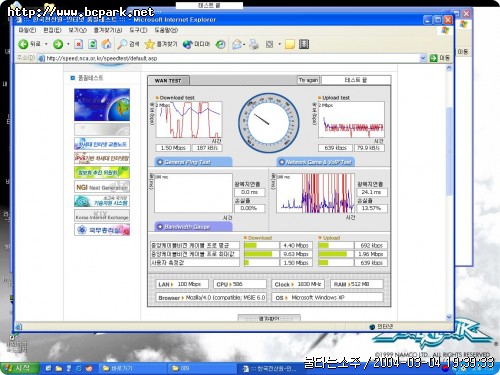Click the Try again button
500x375 pixels.
[308, 80]
